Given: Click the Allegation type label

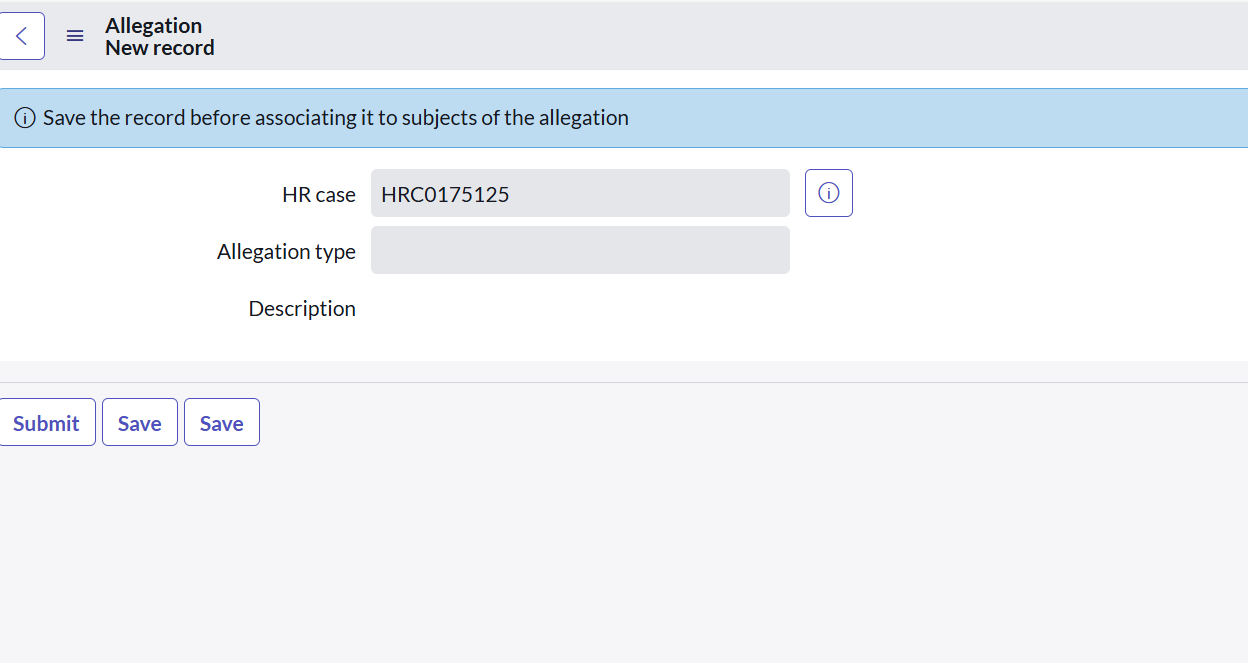Looking at the screenshot, I should point(286,252).
